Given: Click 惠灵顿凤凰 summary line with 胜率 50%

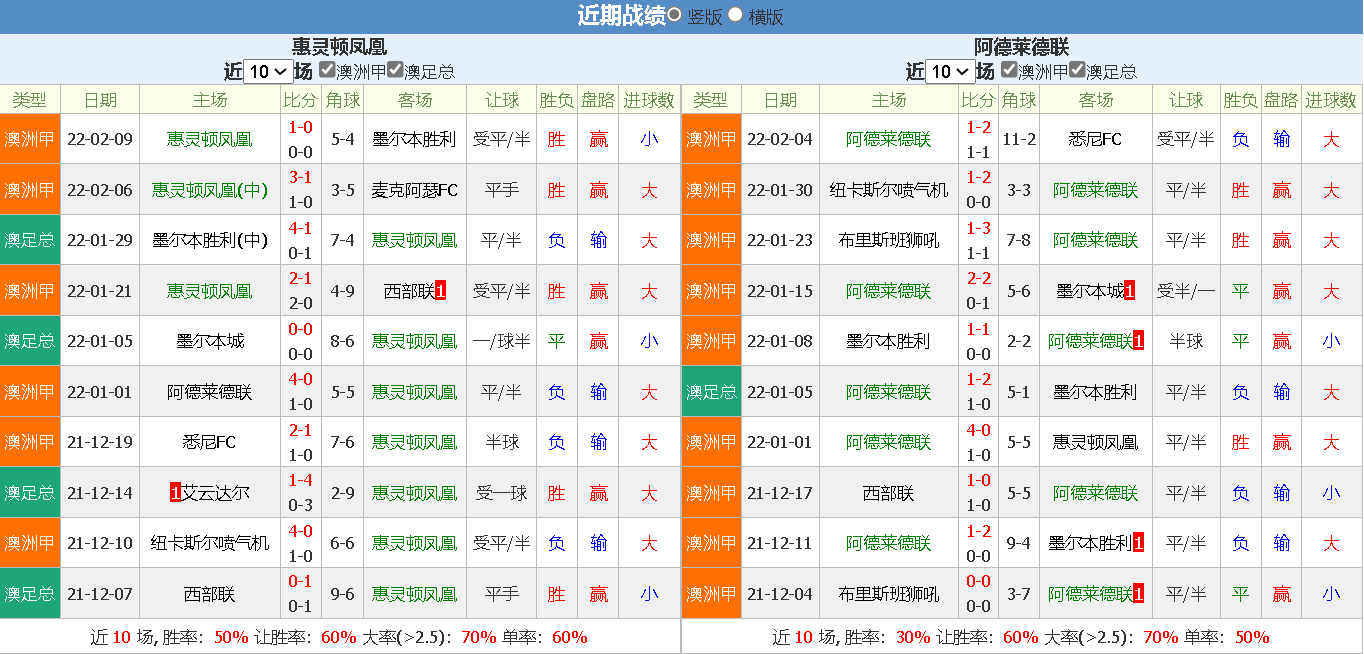Looking at the screenshot, I should pos(339,637).
